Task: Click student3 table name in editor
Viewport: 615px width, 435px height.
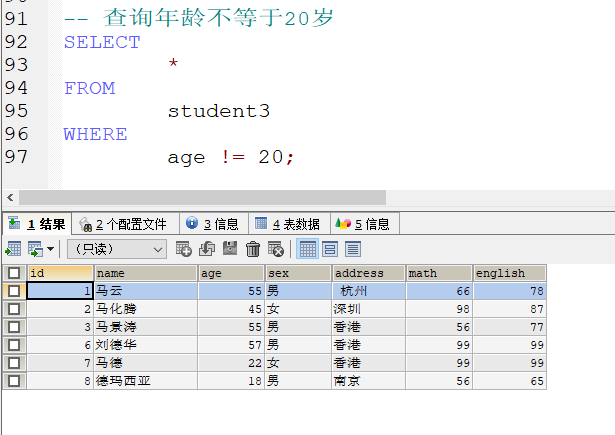Action: (x=219, y=111)
